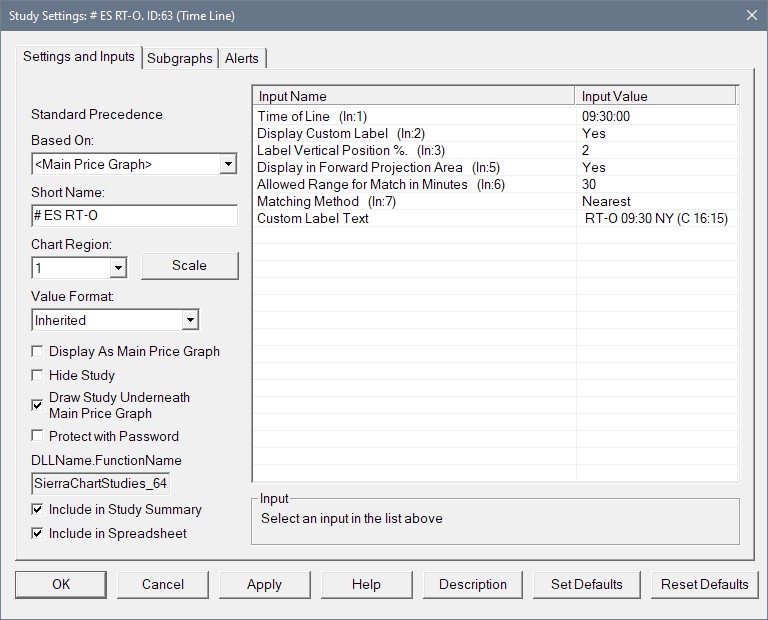Switch to the Subgraphs tab
Image resolution: width=768 pixels, height=620 pixels.
point(180,58)
